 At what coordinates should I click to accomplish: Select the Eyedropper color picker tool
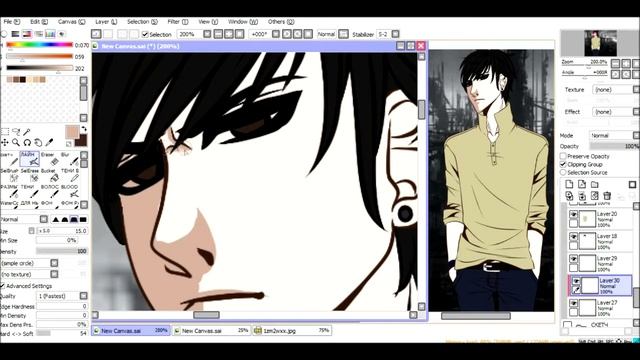49,142
